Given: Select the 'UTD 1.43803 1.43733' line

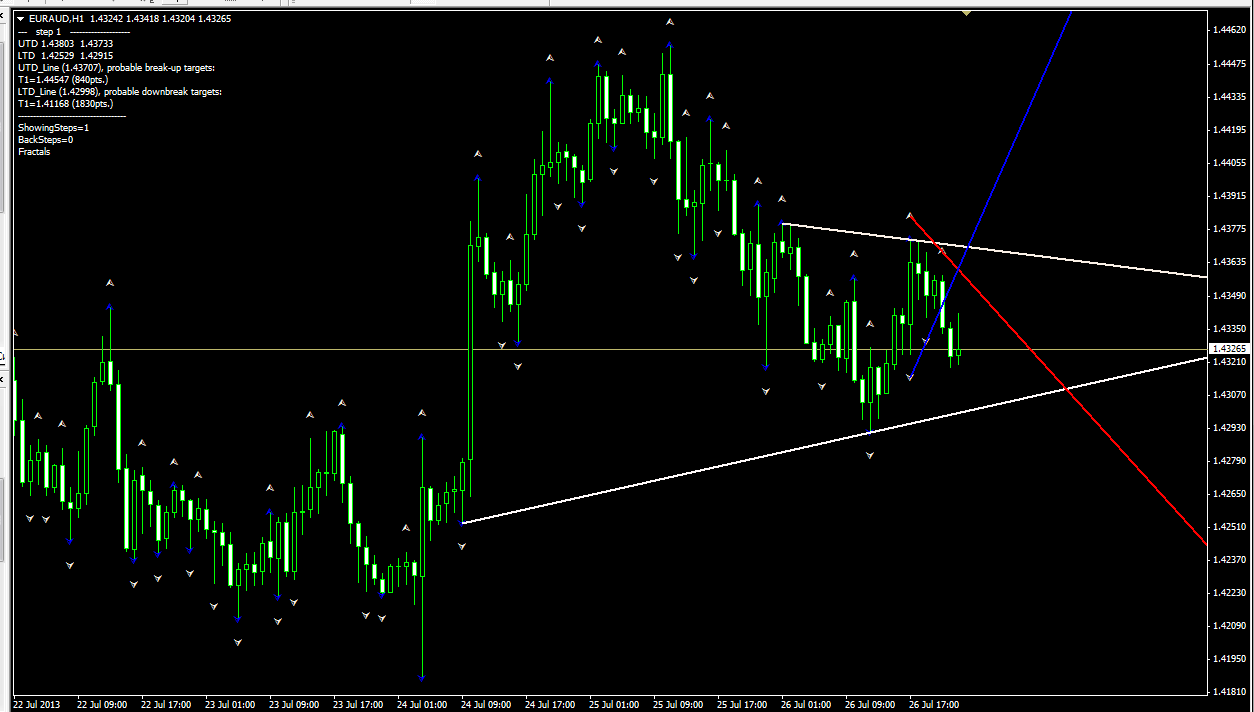Looking at the screenshot, I should coord(65,43).
